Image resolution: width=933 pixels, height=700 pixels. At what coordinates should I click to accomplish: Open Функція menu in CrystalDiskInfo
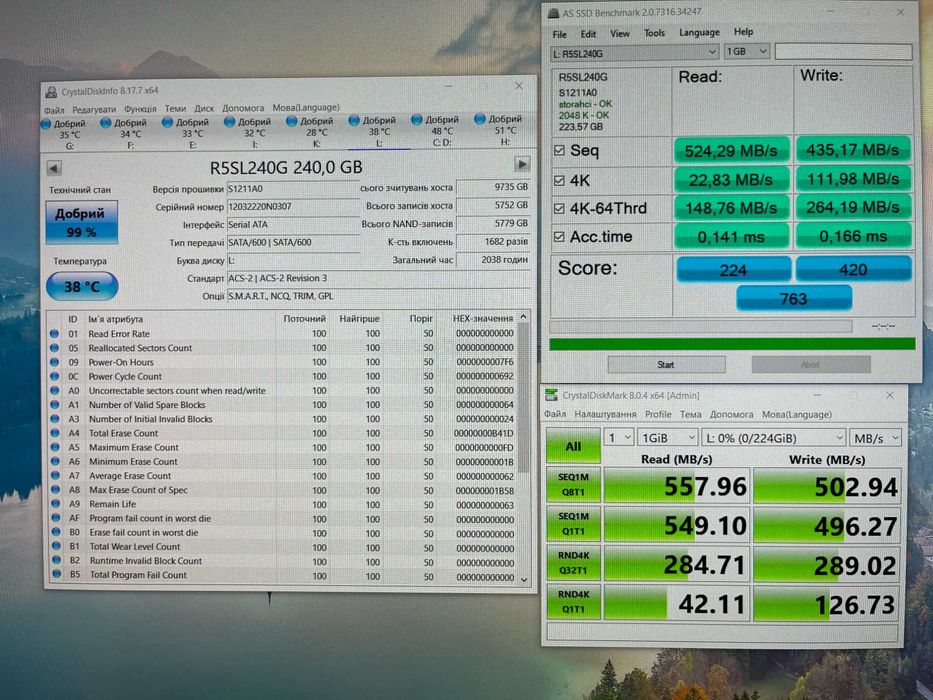[x=140, y=109]
